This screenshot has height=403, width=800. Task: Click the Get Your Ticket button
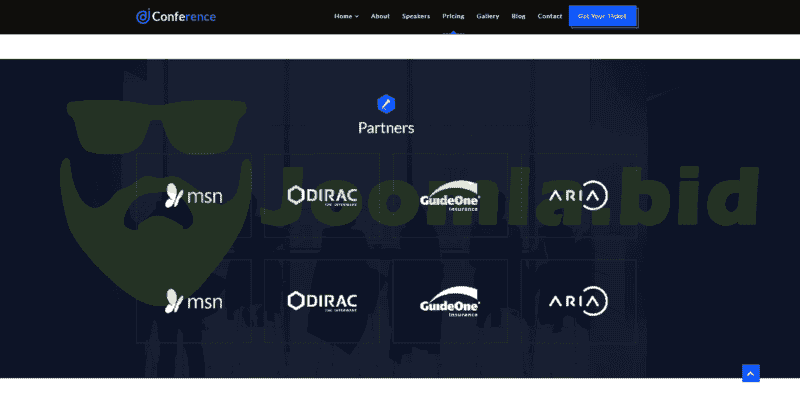tap(602, 16)
